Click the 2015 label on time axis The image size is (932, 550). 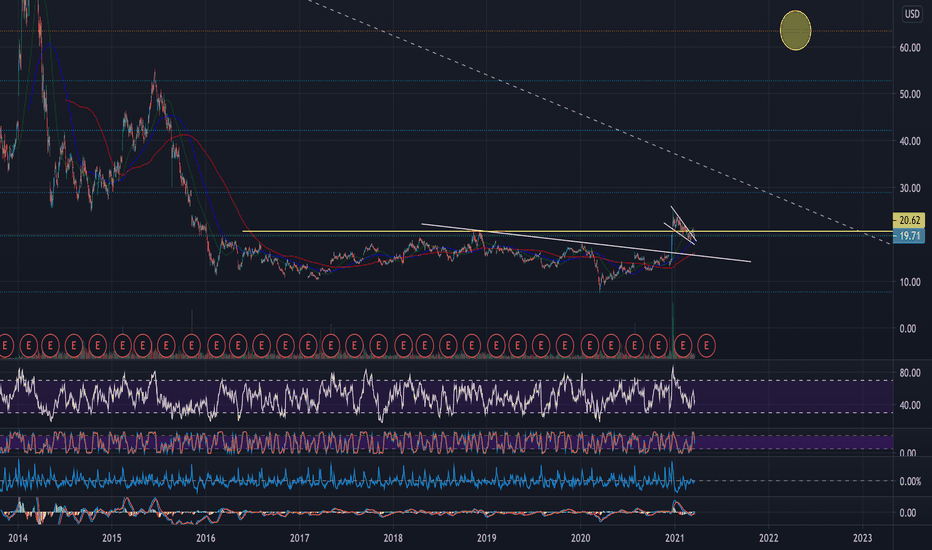pos(112,538)
